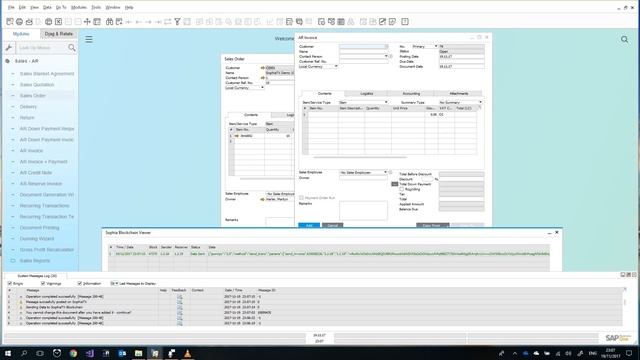Open the Item/Service Type dropdown in A/R Invoice
This screenshot has width=640, height=360.
(x=386, y=102)
